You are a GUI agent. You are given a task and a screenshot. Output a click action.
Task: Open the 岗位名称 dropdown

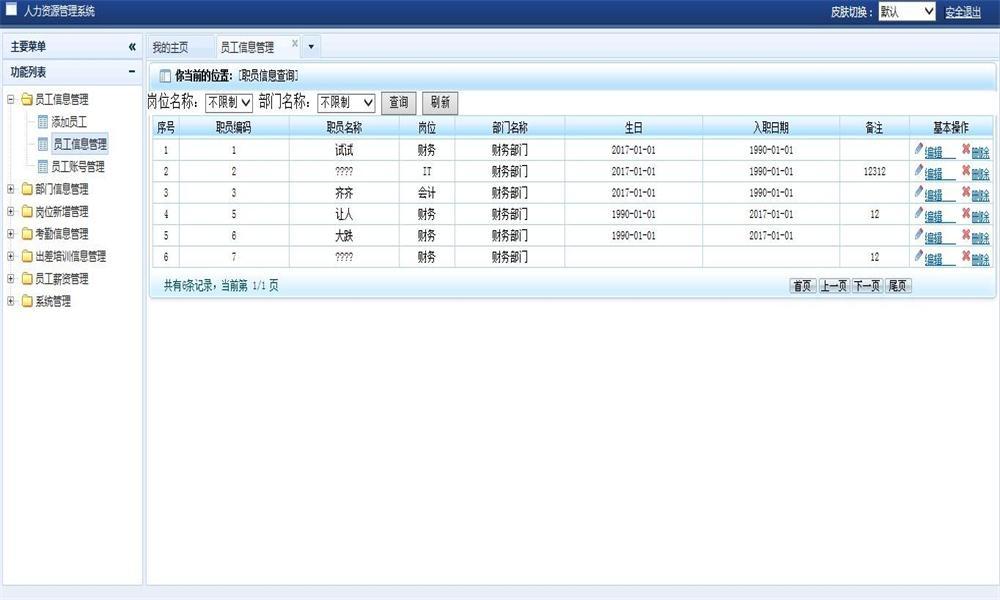pyautogui.click(x=229, y=102)
